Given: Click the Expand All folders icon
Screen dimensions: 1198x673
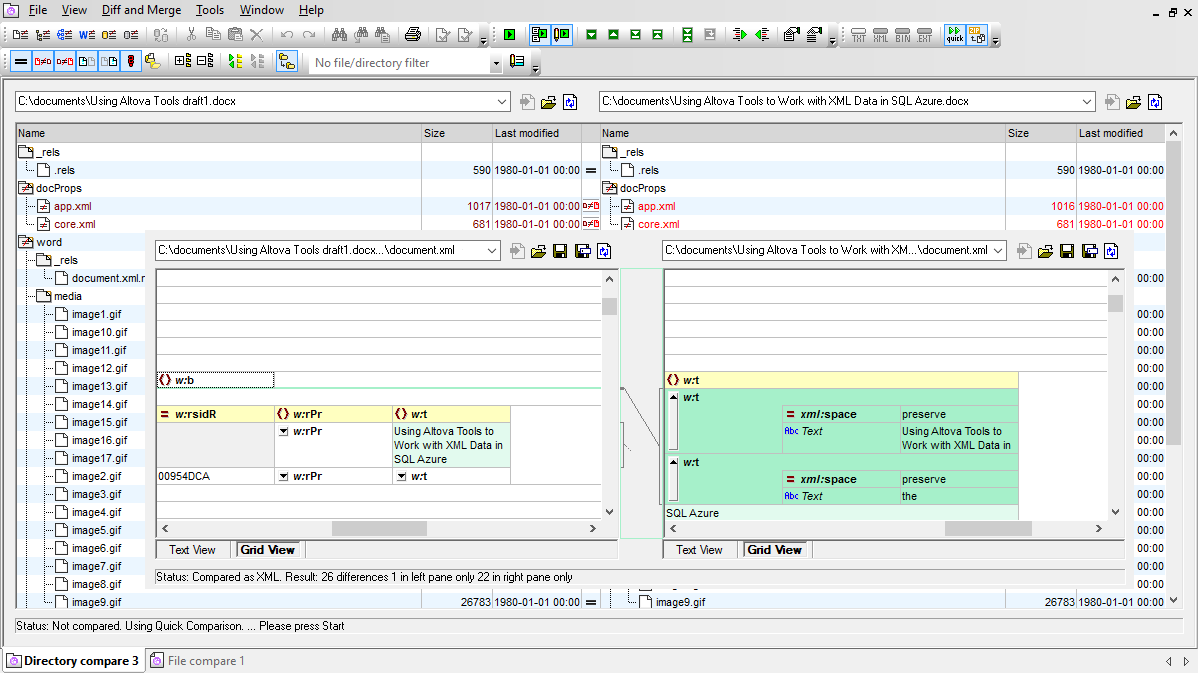Looking at the screenshot, I should point(183,61).
